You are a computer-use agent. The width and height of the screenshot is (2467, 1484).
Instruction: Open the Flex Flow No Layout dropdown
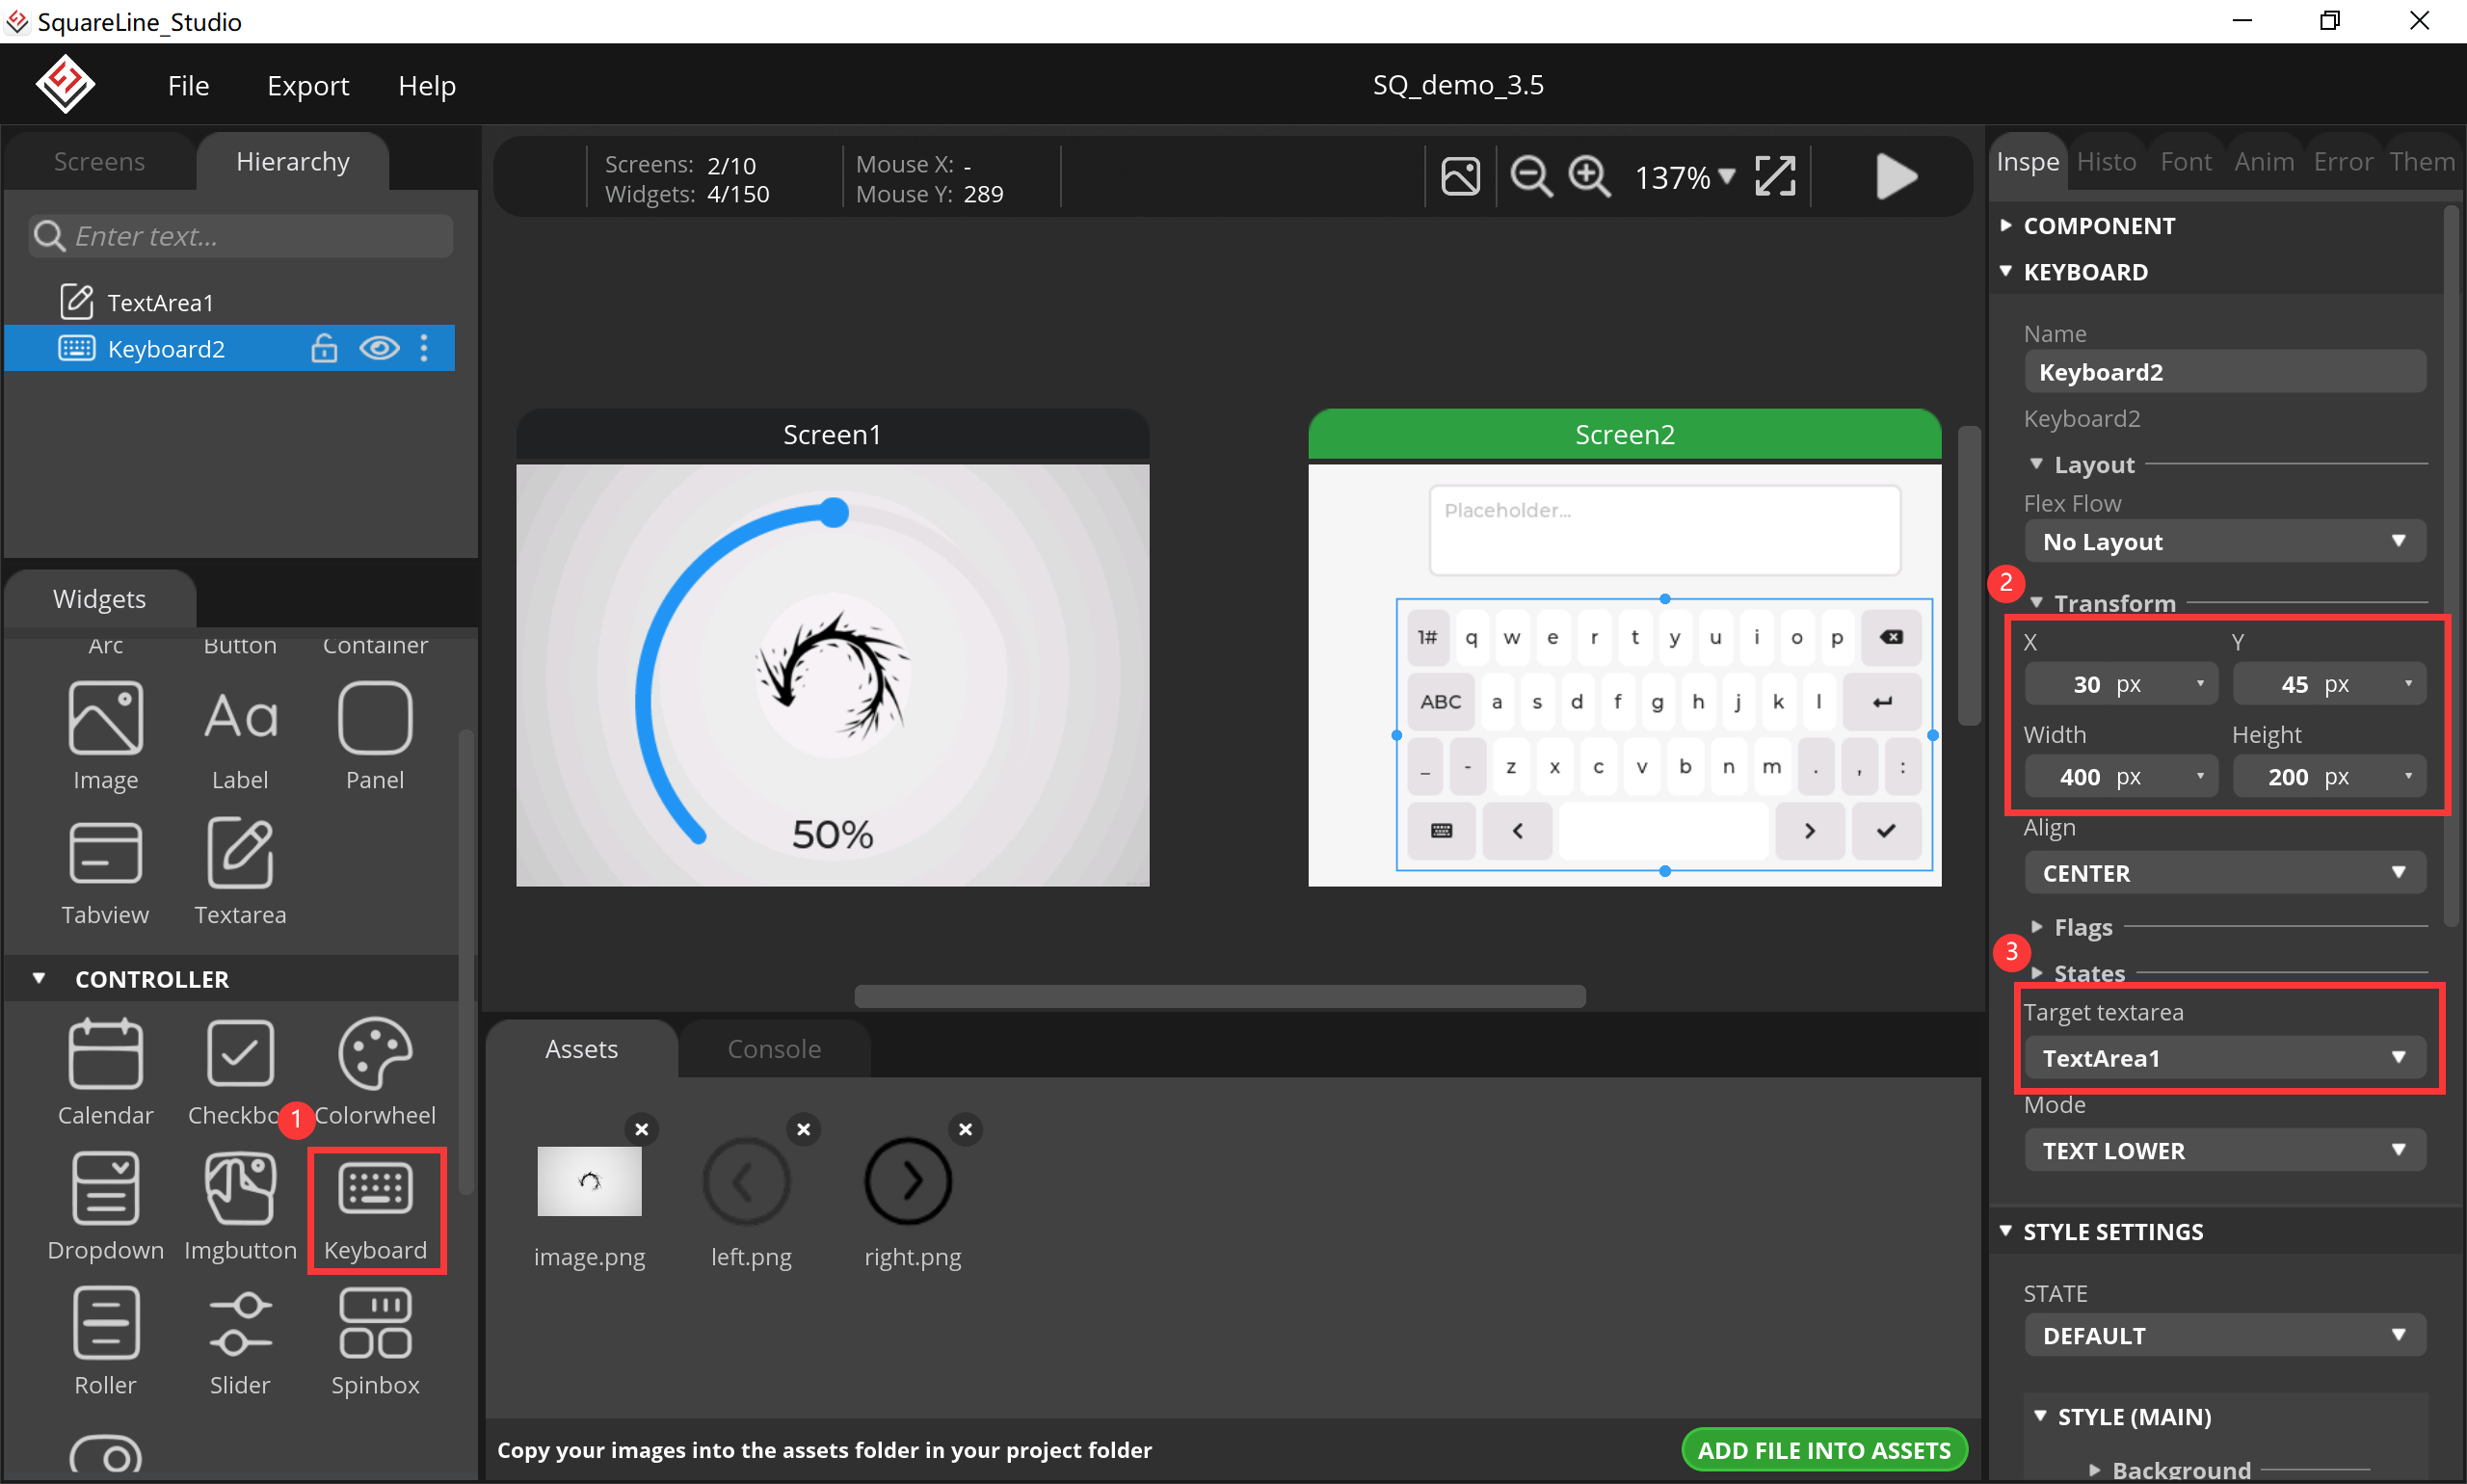[x=2225, y=541]
